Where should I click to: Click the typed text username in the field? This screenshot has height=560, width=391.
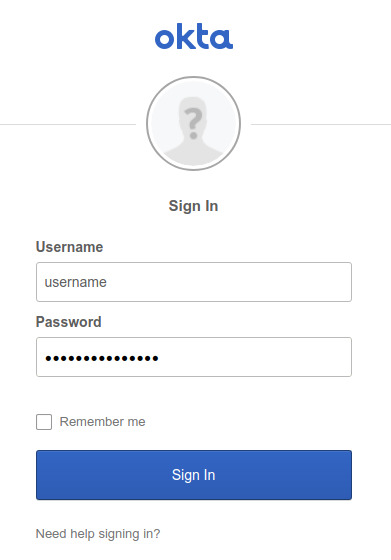point(75,282)
